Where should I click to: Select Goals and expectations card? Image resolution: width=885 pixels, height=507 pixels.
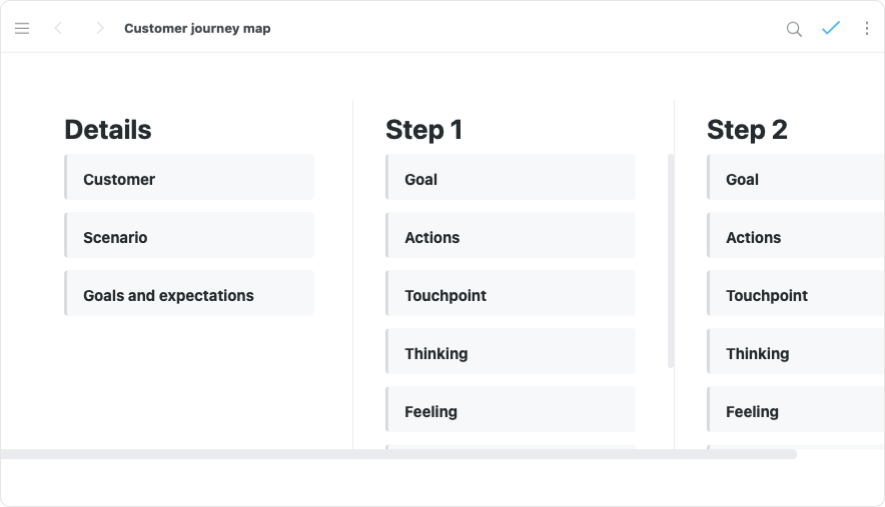189,294
